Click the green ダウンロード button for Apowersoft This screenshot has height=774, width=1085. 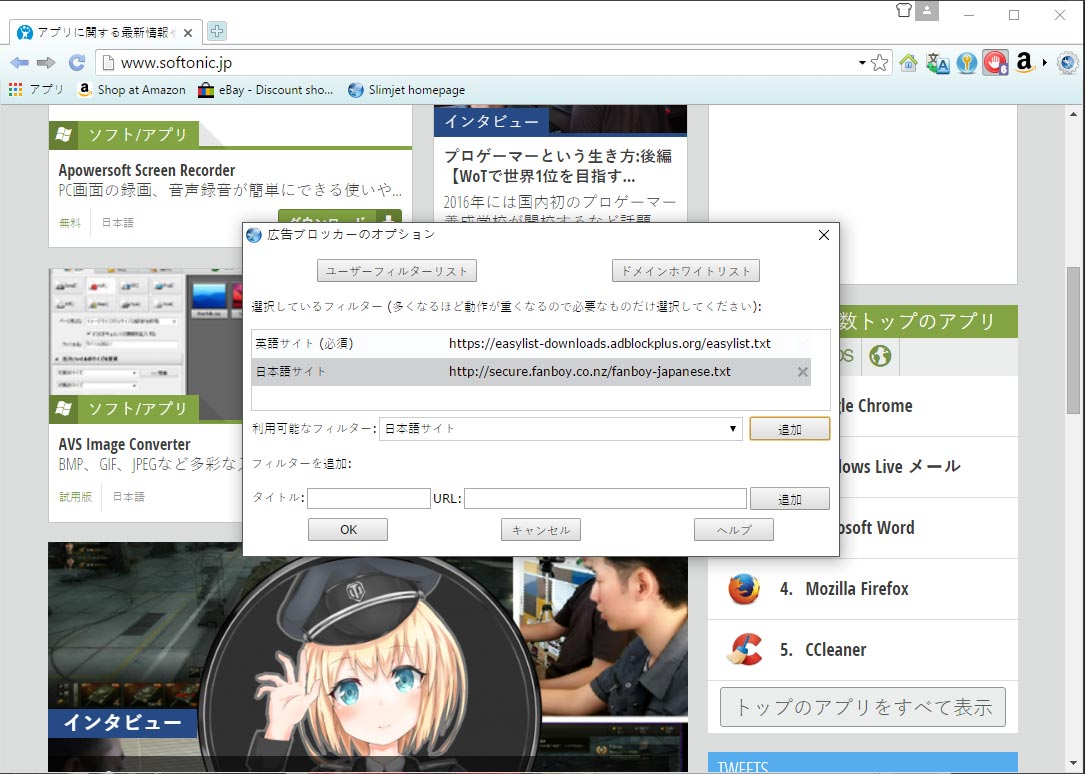340,217
